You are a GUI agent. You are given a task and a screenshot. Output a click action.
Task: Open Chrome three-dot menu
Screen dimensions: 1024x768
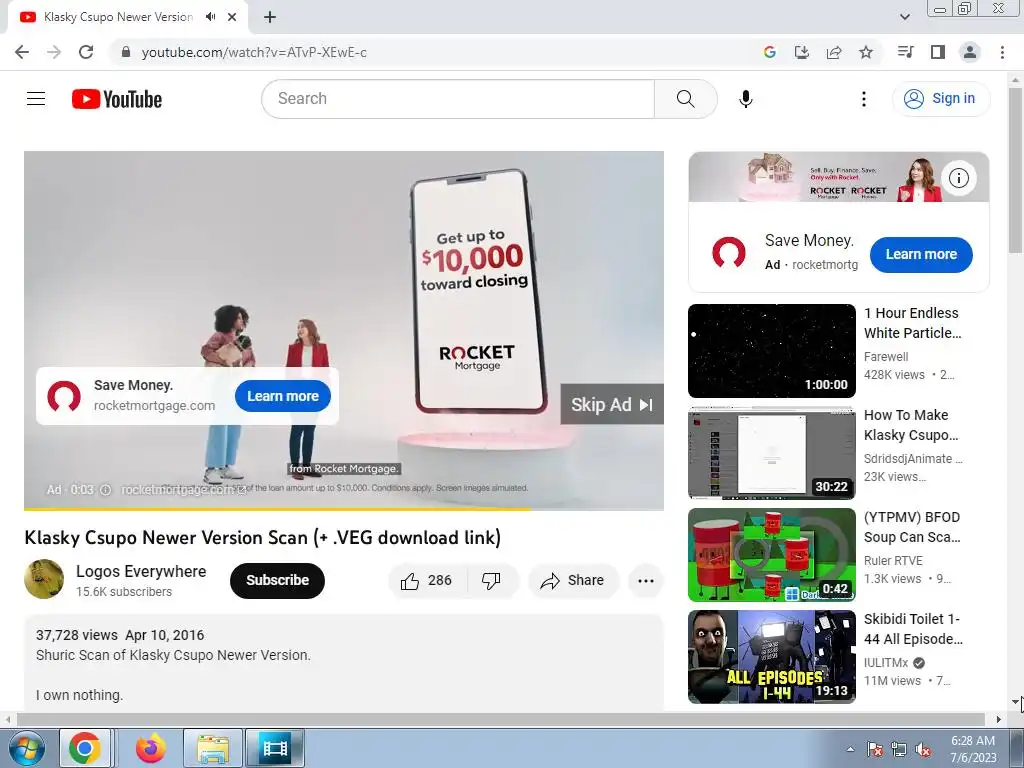click(1002, 52)
